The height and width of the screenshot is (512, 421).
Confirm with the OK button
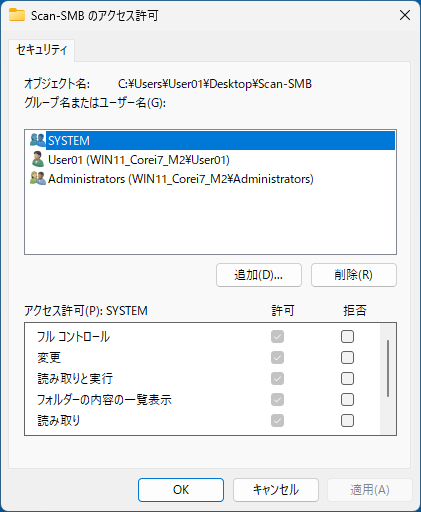(x=181, y=490)
